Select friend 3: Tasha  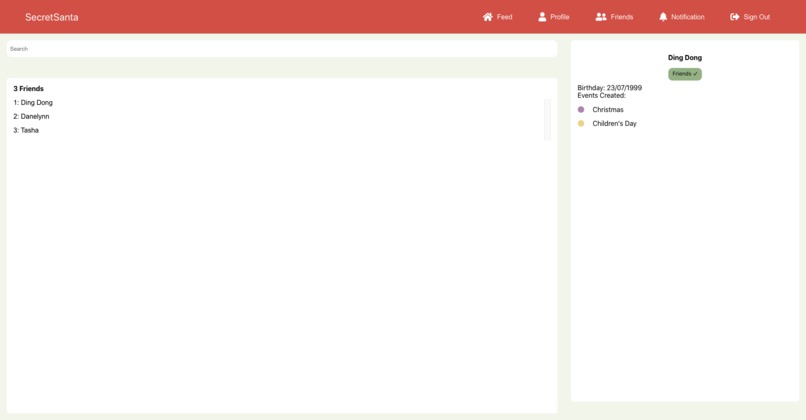26,130
